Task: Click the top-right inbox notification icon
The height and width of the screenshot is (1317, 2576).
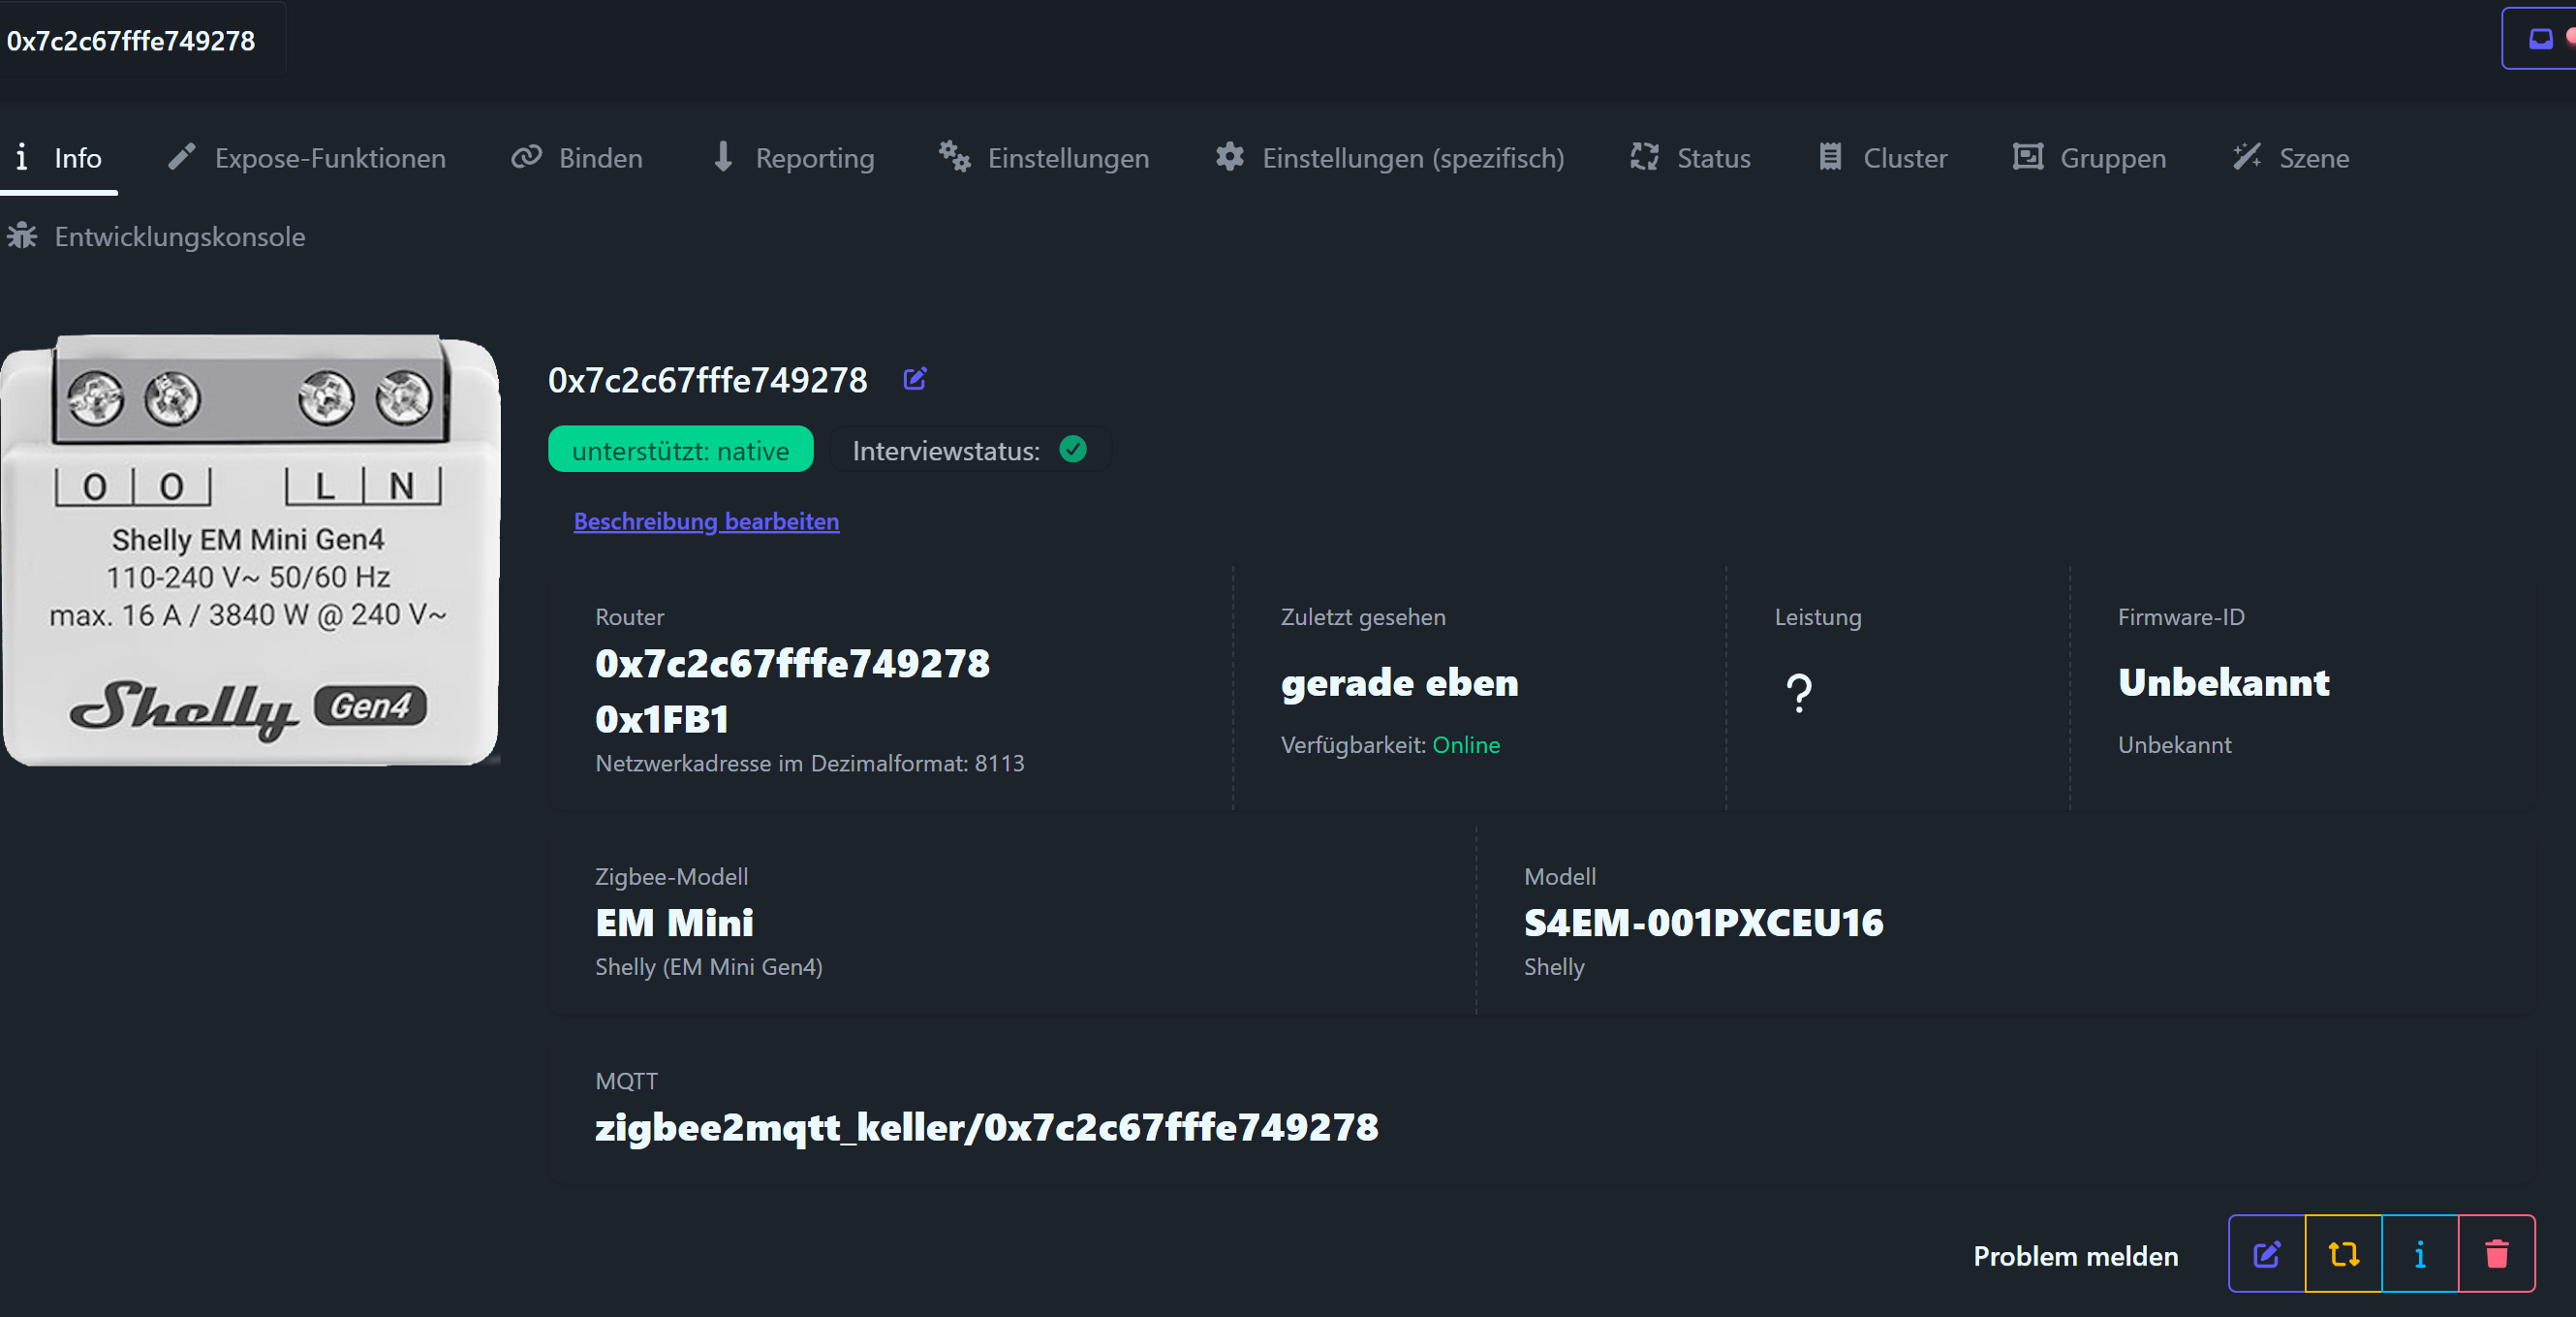Action: 2540,39
